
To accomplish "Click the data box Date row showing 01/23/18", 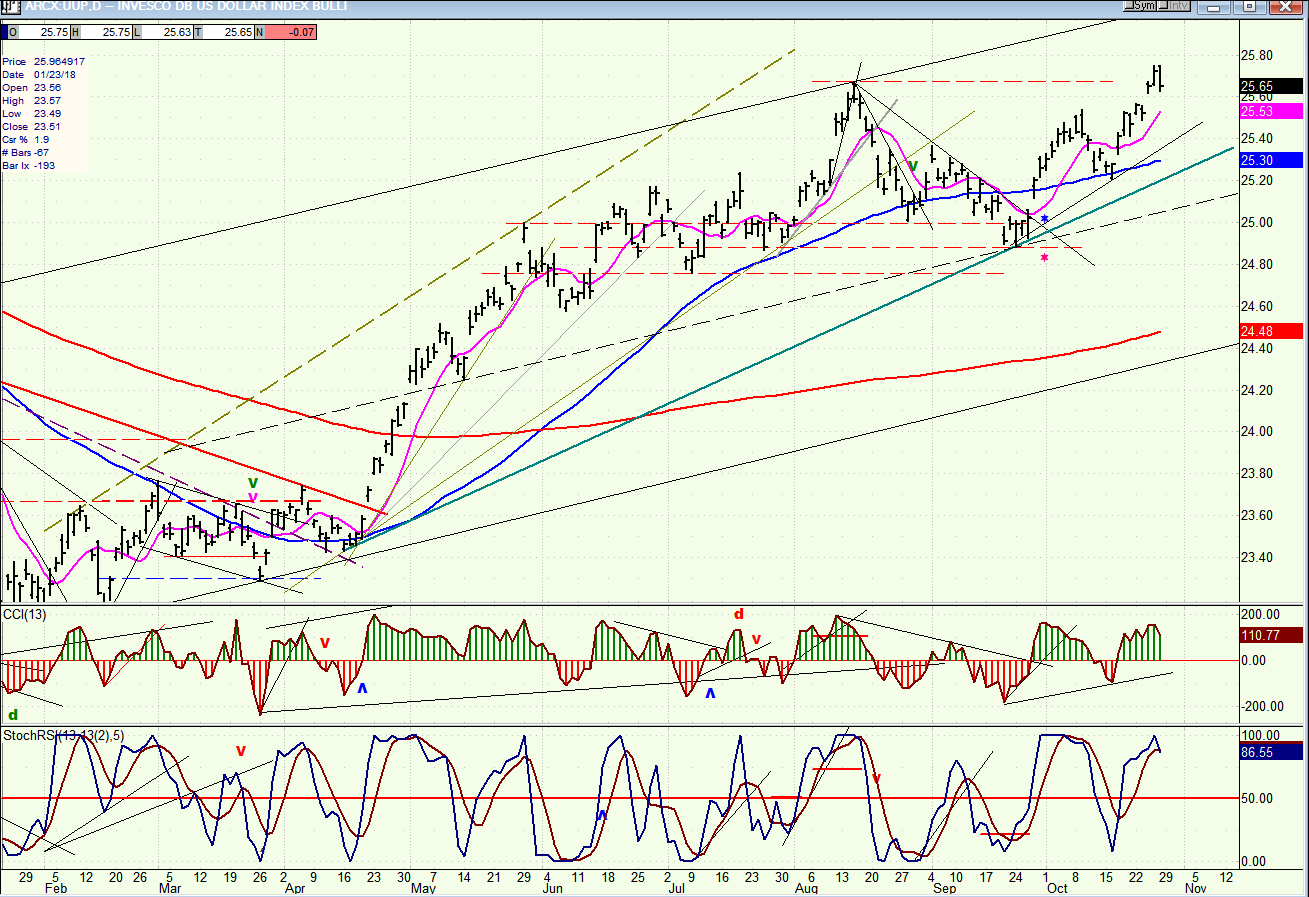I will 43,75.
